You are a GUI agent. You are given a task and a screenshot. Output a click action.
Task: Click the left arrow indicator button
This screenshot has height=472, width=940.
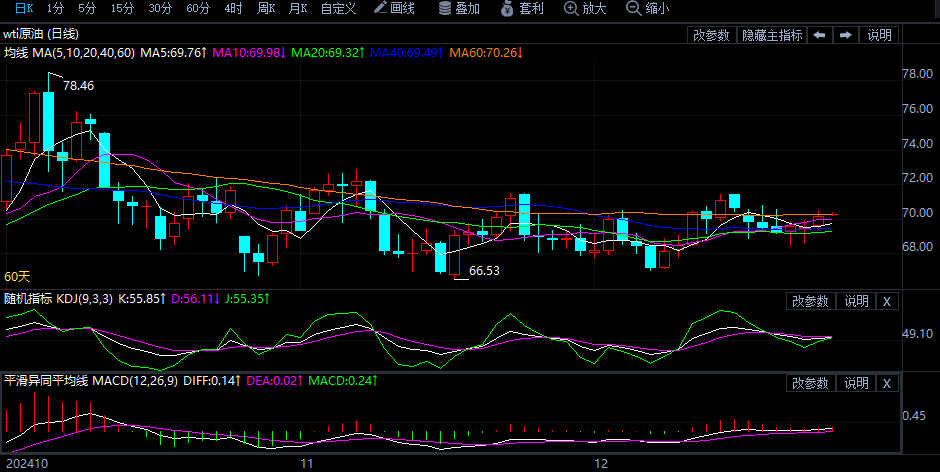[819, 35]
